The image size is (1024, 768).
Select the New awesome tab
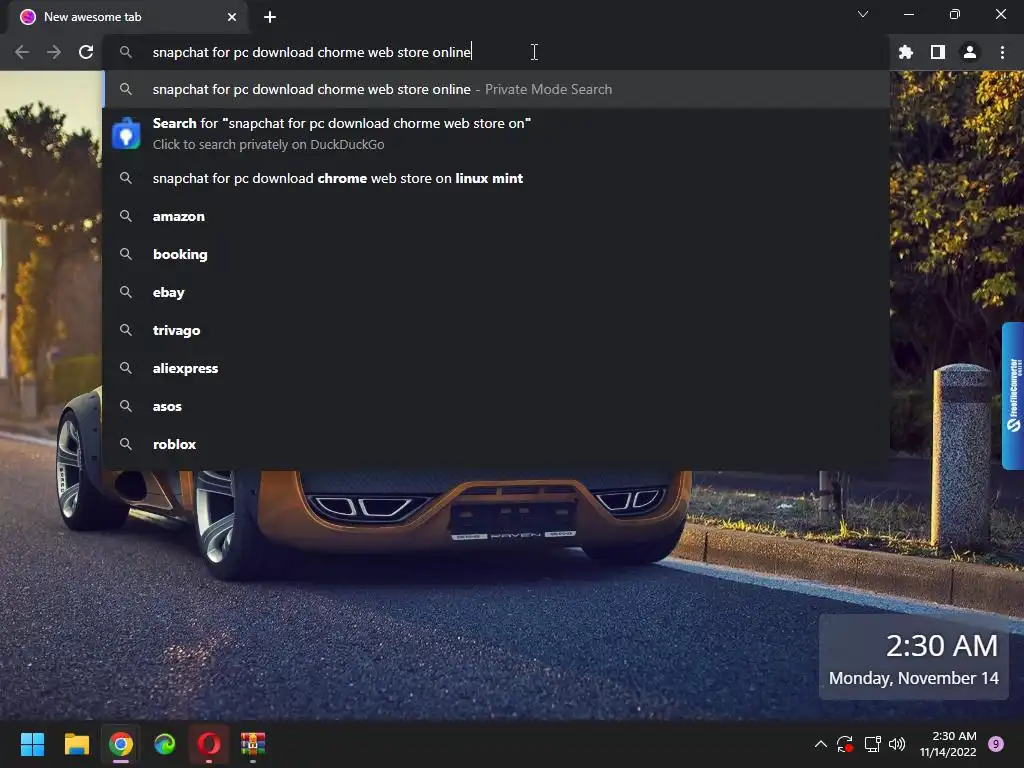coord(128,17)
